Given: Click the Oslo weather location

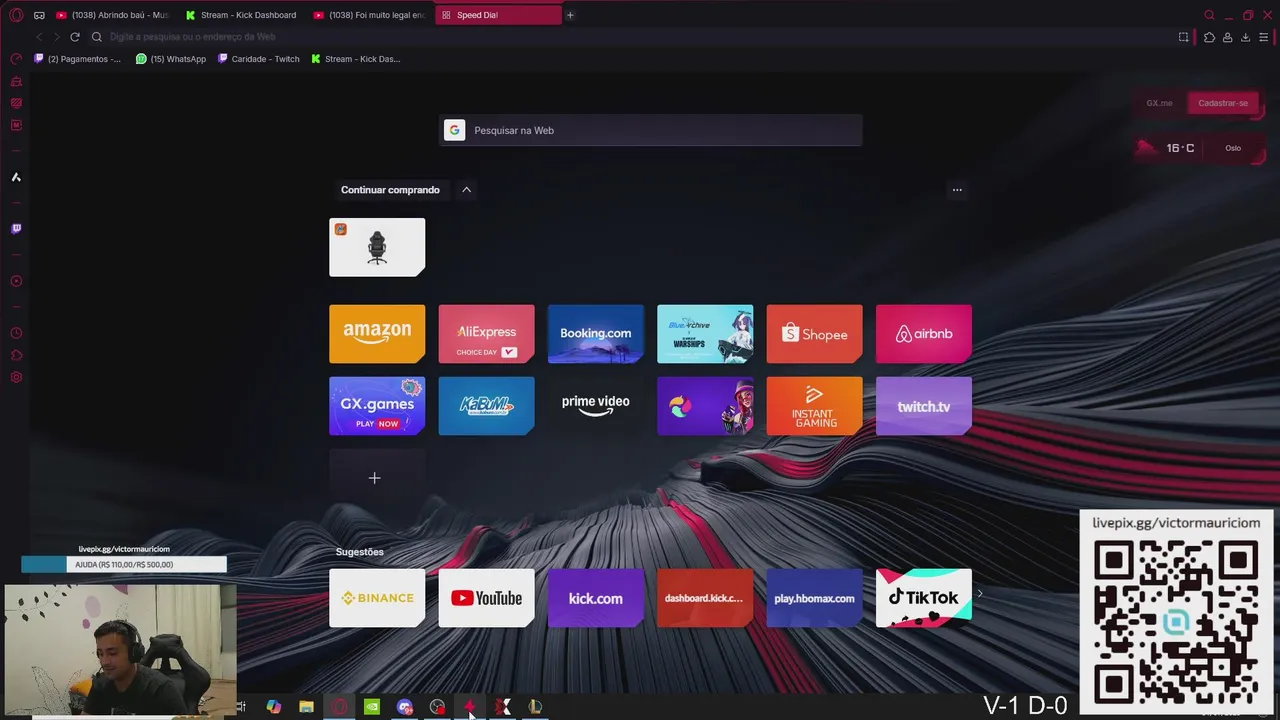Looking at the screenshot, I should click(1233, 148).
